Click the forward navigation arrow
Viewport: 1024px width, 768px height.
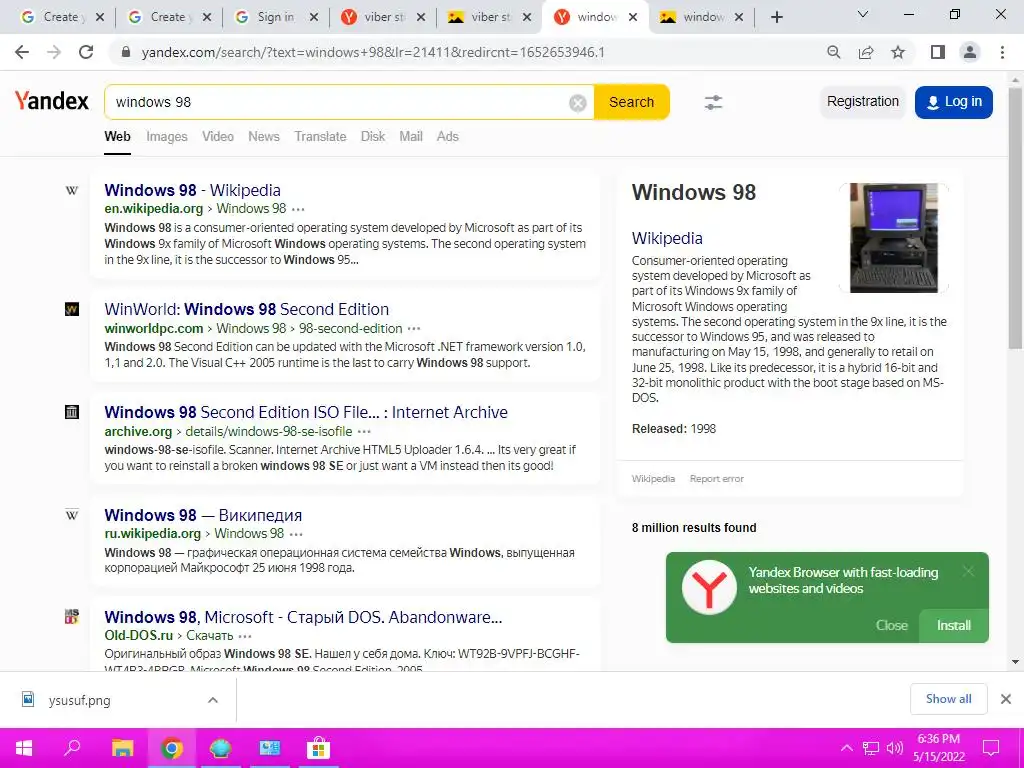pyautogui.click(x=54, y=52)
